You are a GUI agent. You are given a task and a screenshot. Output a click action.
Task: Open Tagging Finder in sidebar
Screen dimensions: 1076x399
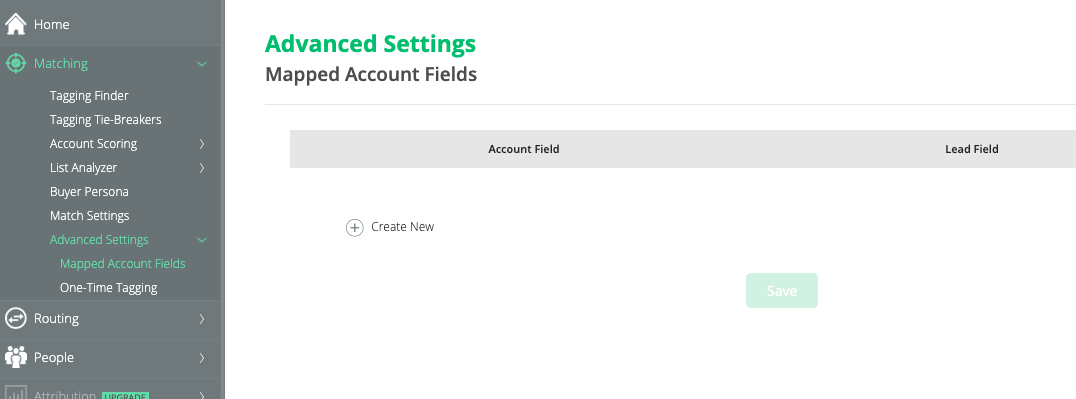89,95
